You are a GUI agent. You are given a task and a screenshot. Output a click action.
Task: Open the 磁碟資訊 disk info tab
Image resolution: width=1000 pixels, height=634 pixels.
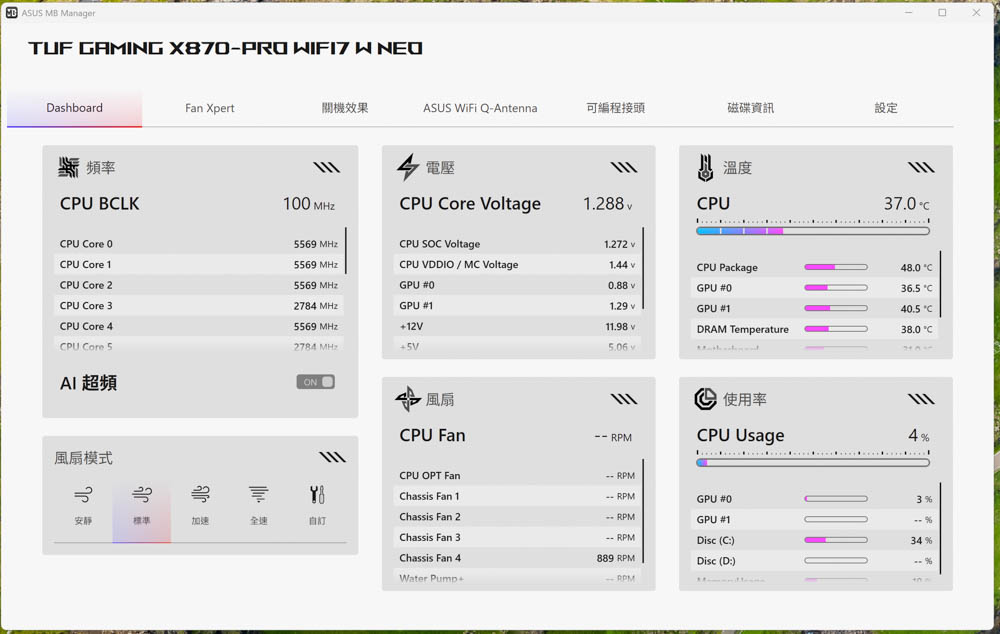coord(750,108)
